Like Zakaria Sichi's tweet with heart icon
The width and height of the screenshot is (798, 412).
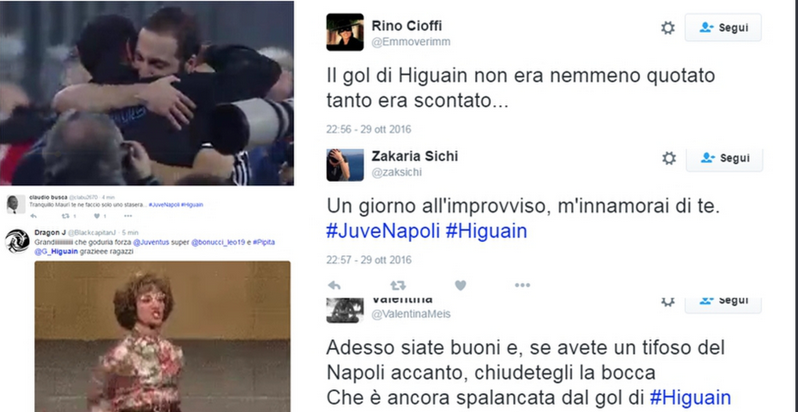click(460, 285)
